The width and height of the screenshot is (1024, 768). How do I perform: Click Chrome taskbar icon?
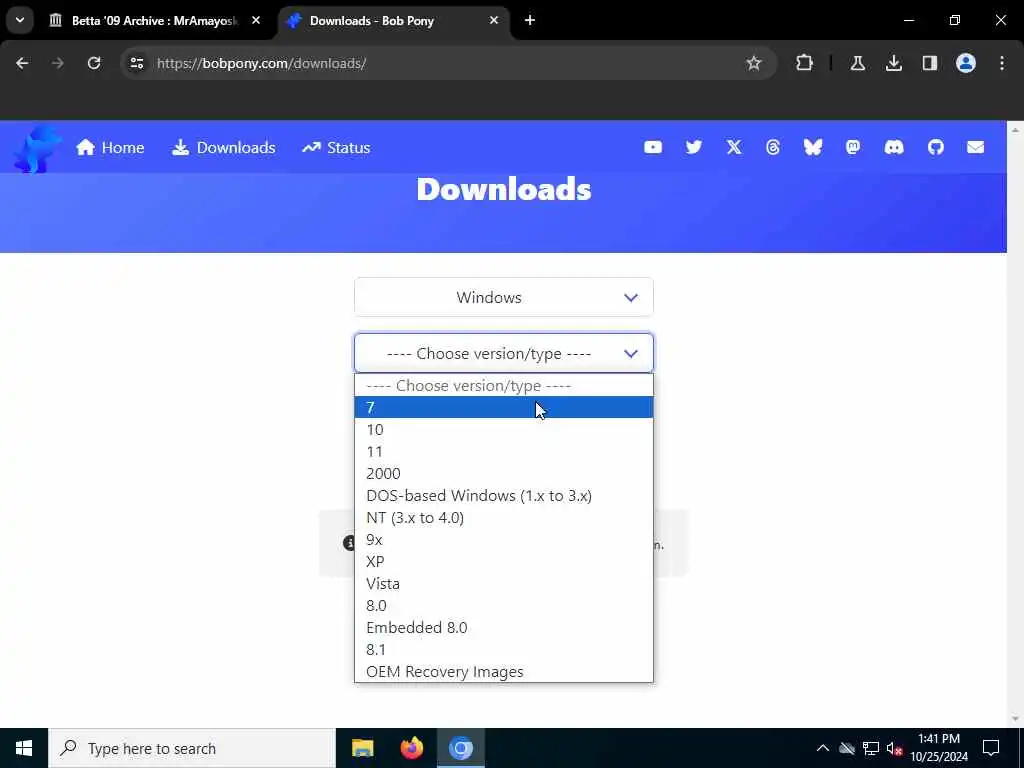(x=460, y=748)
